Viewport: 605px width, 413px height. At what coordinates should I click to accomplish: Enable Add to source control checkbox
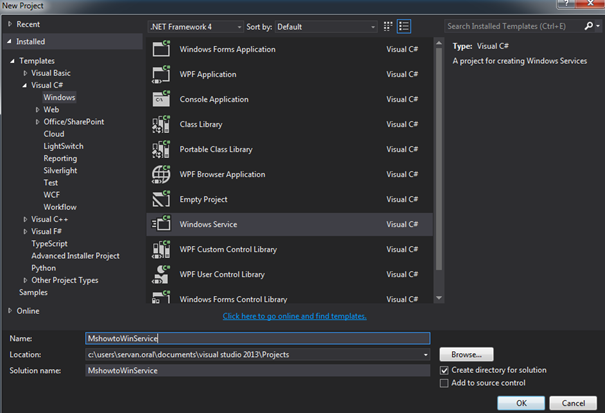pos(444,383)
